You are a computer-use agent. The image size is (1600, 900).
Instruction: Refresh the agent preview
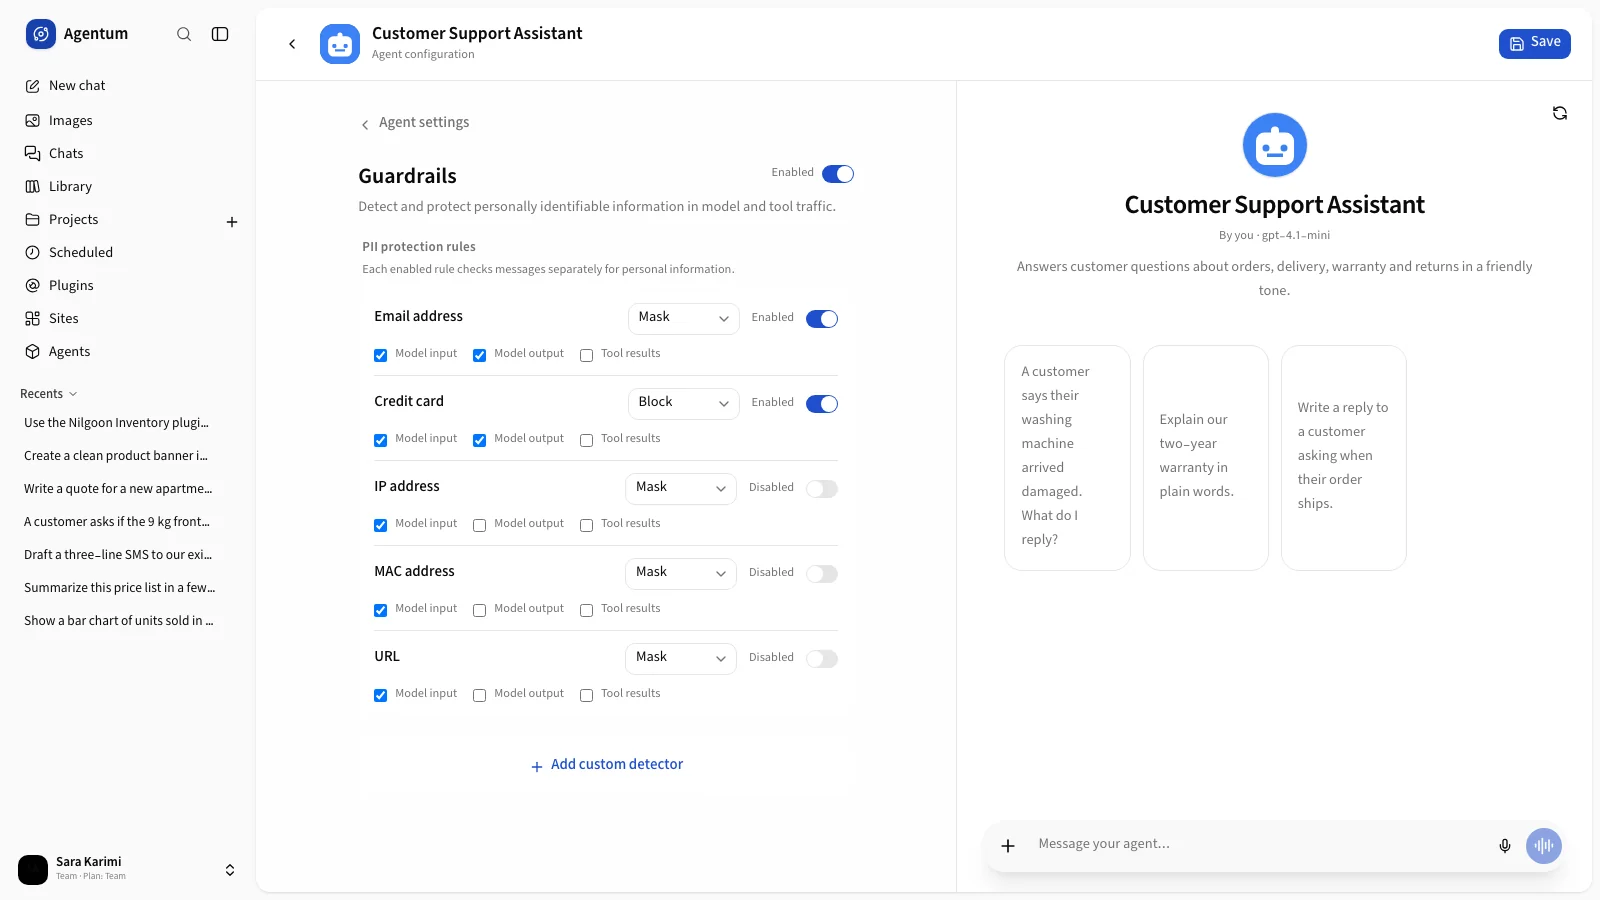coord(1560,113)
